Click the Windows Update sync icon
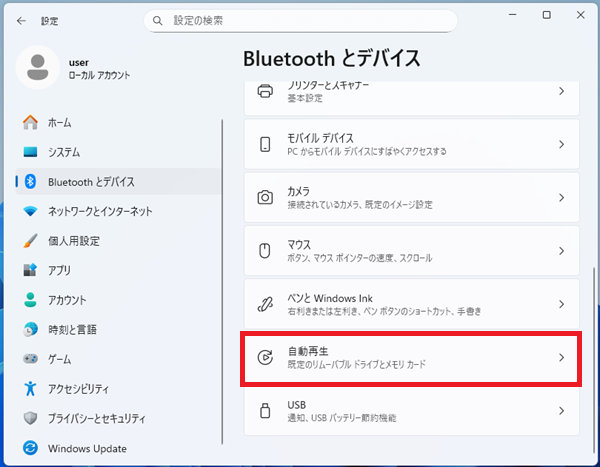 click(x=30, y=448)
